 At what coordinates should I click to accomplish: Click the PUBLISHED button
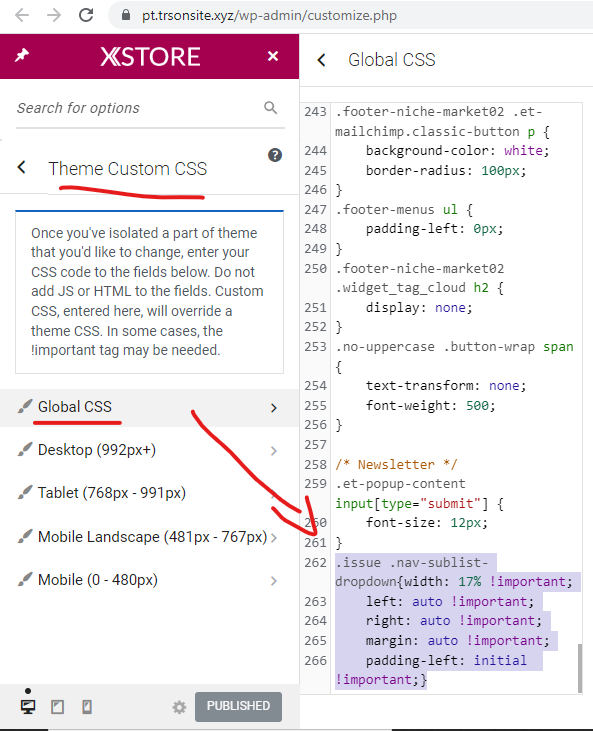(x=238, y=707)
